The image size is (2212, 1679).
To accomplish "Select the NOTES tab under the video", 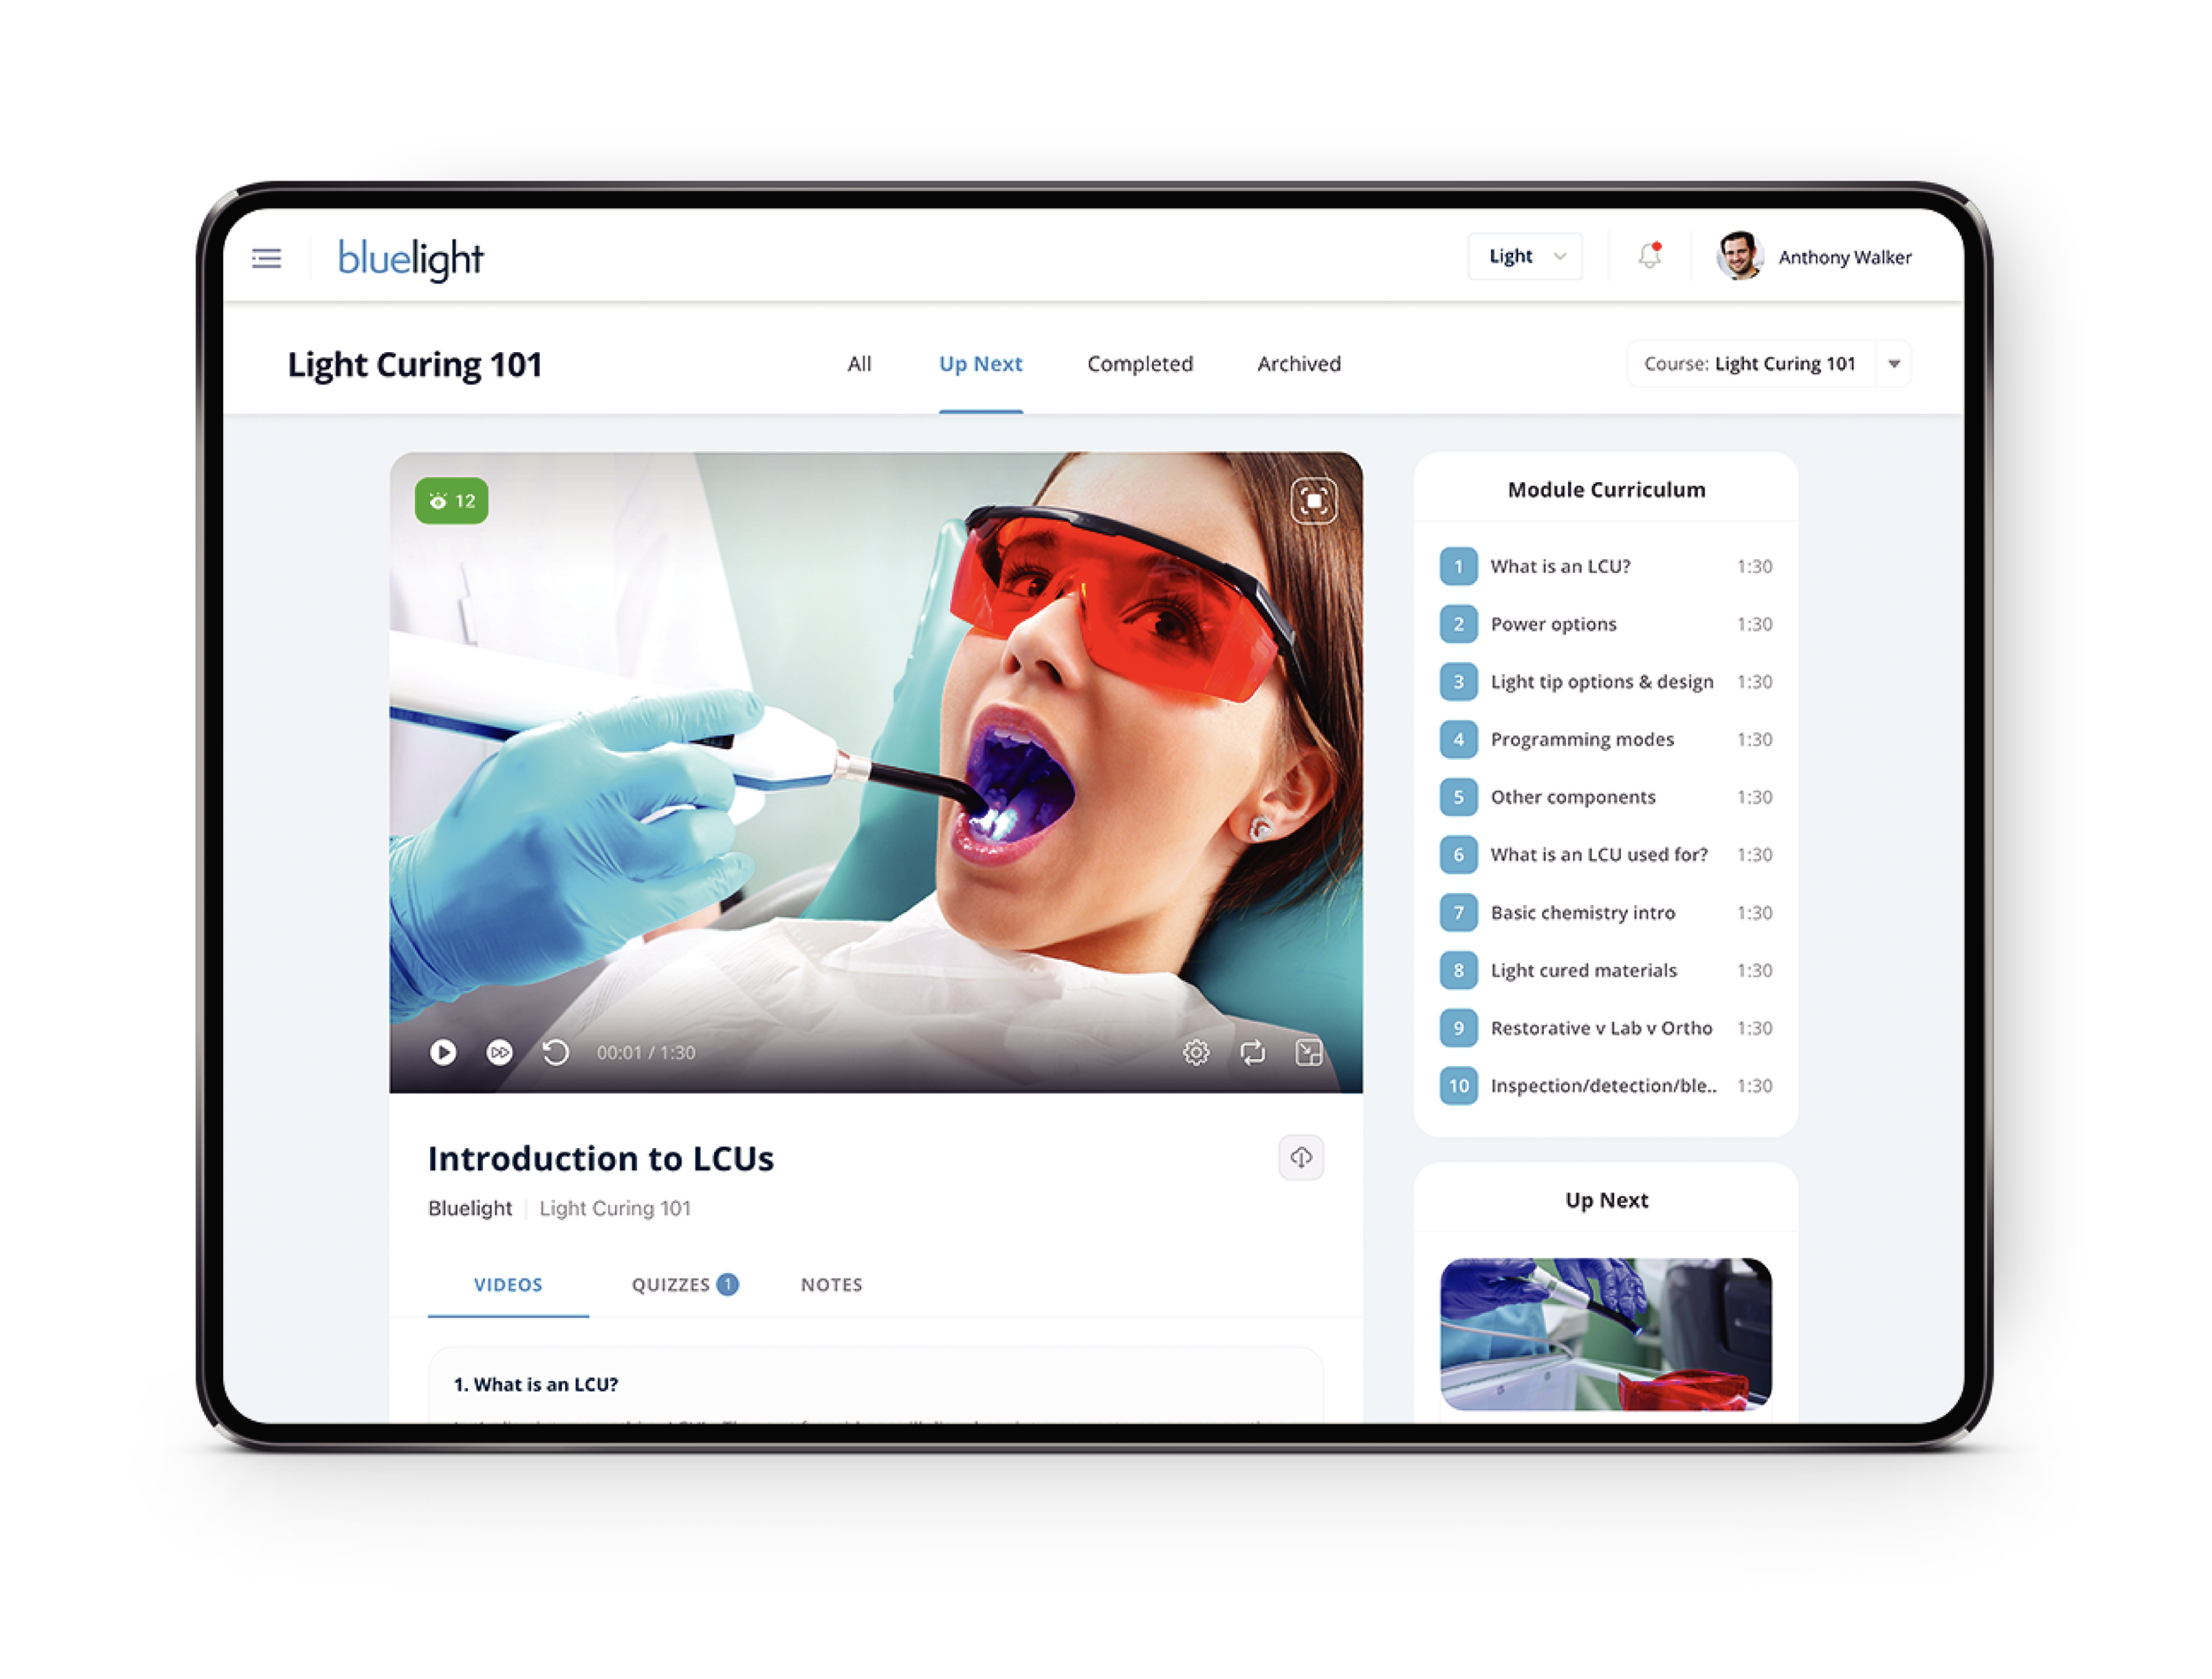I will [830, 1285].
